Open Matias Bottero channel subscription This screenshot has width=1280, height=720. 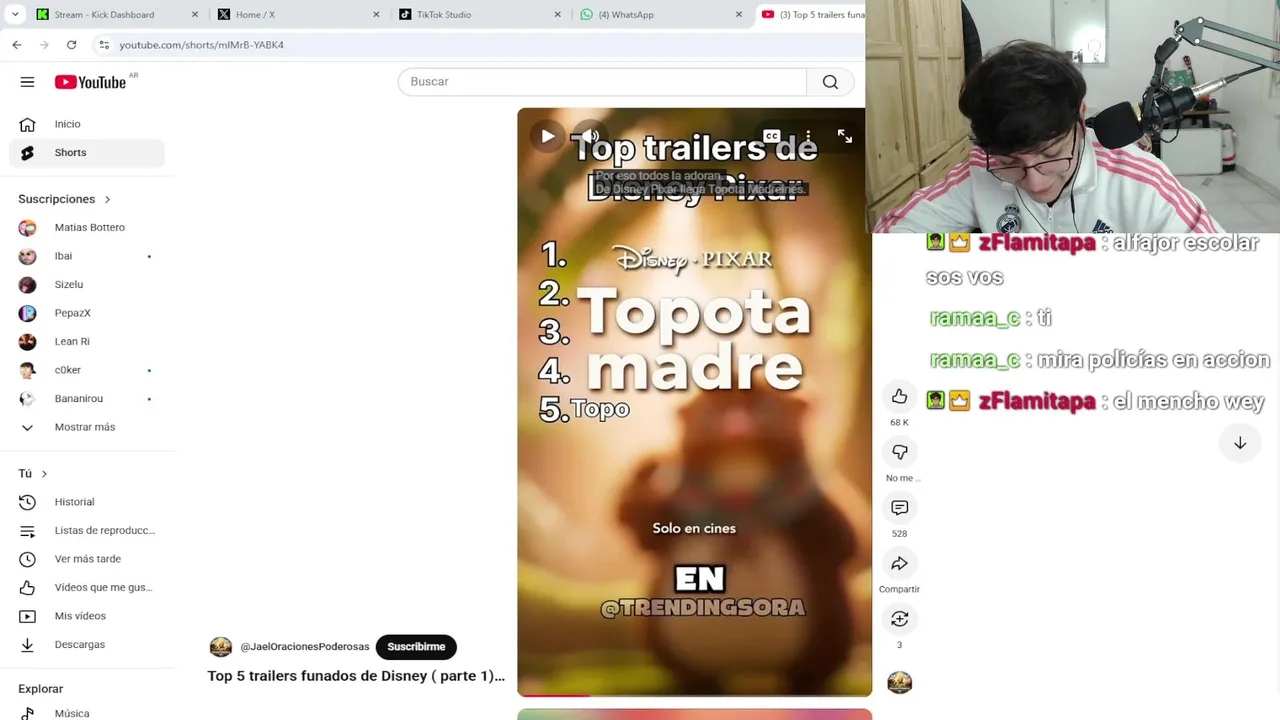click(x=87, y=228)
